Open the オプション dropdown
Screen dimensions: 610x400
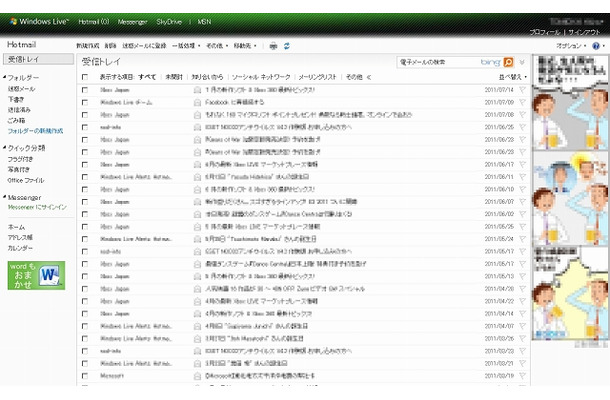[571, 46]
